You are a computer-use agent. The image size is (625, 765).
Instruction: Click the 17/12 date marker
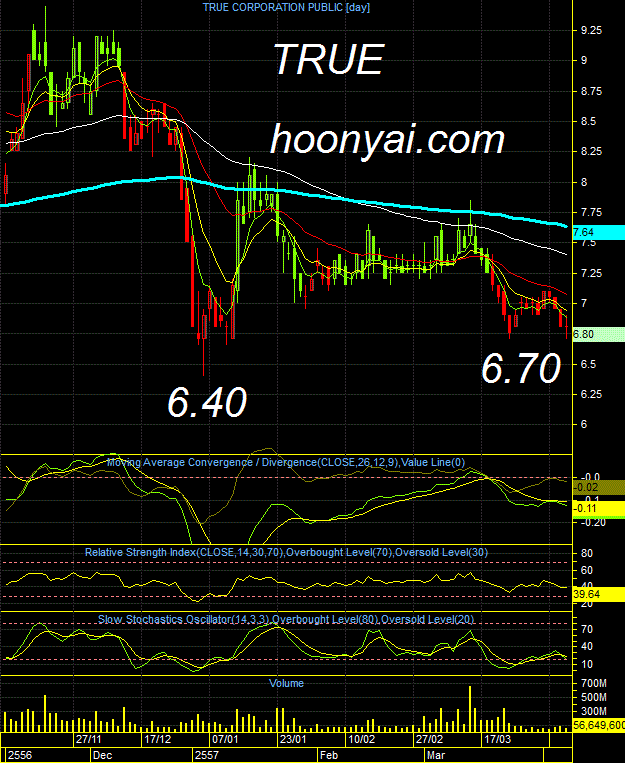157,739
